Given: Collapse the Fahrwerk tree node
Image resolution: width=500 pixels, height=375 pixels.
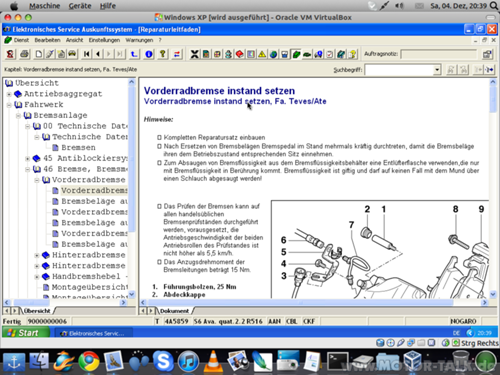Looking at the screenshot, I should tap(9, 105).
